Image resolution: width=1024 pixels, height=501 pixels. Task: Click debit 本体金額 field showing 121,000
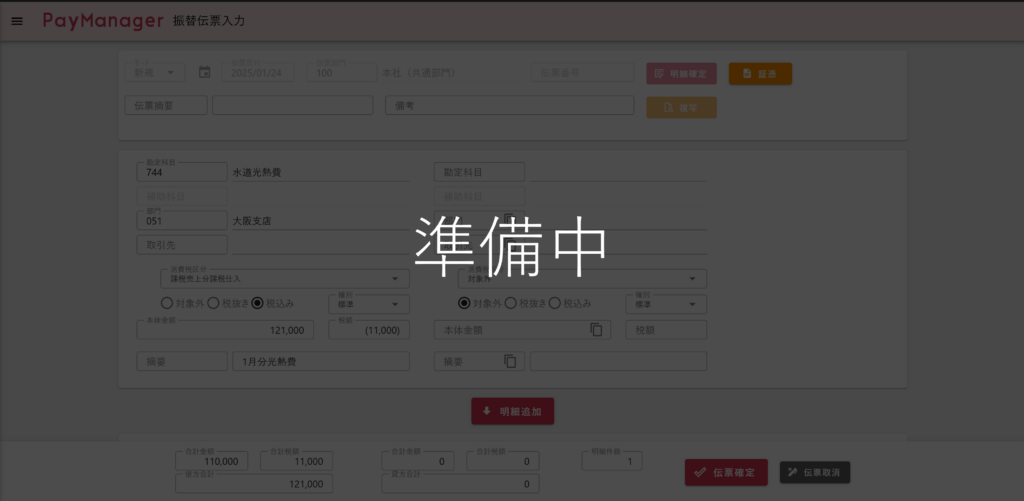click(x=225, y=330)
